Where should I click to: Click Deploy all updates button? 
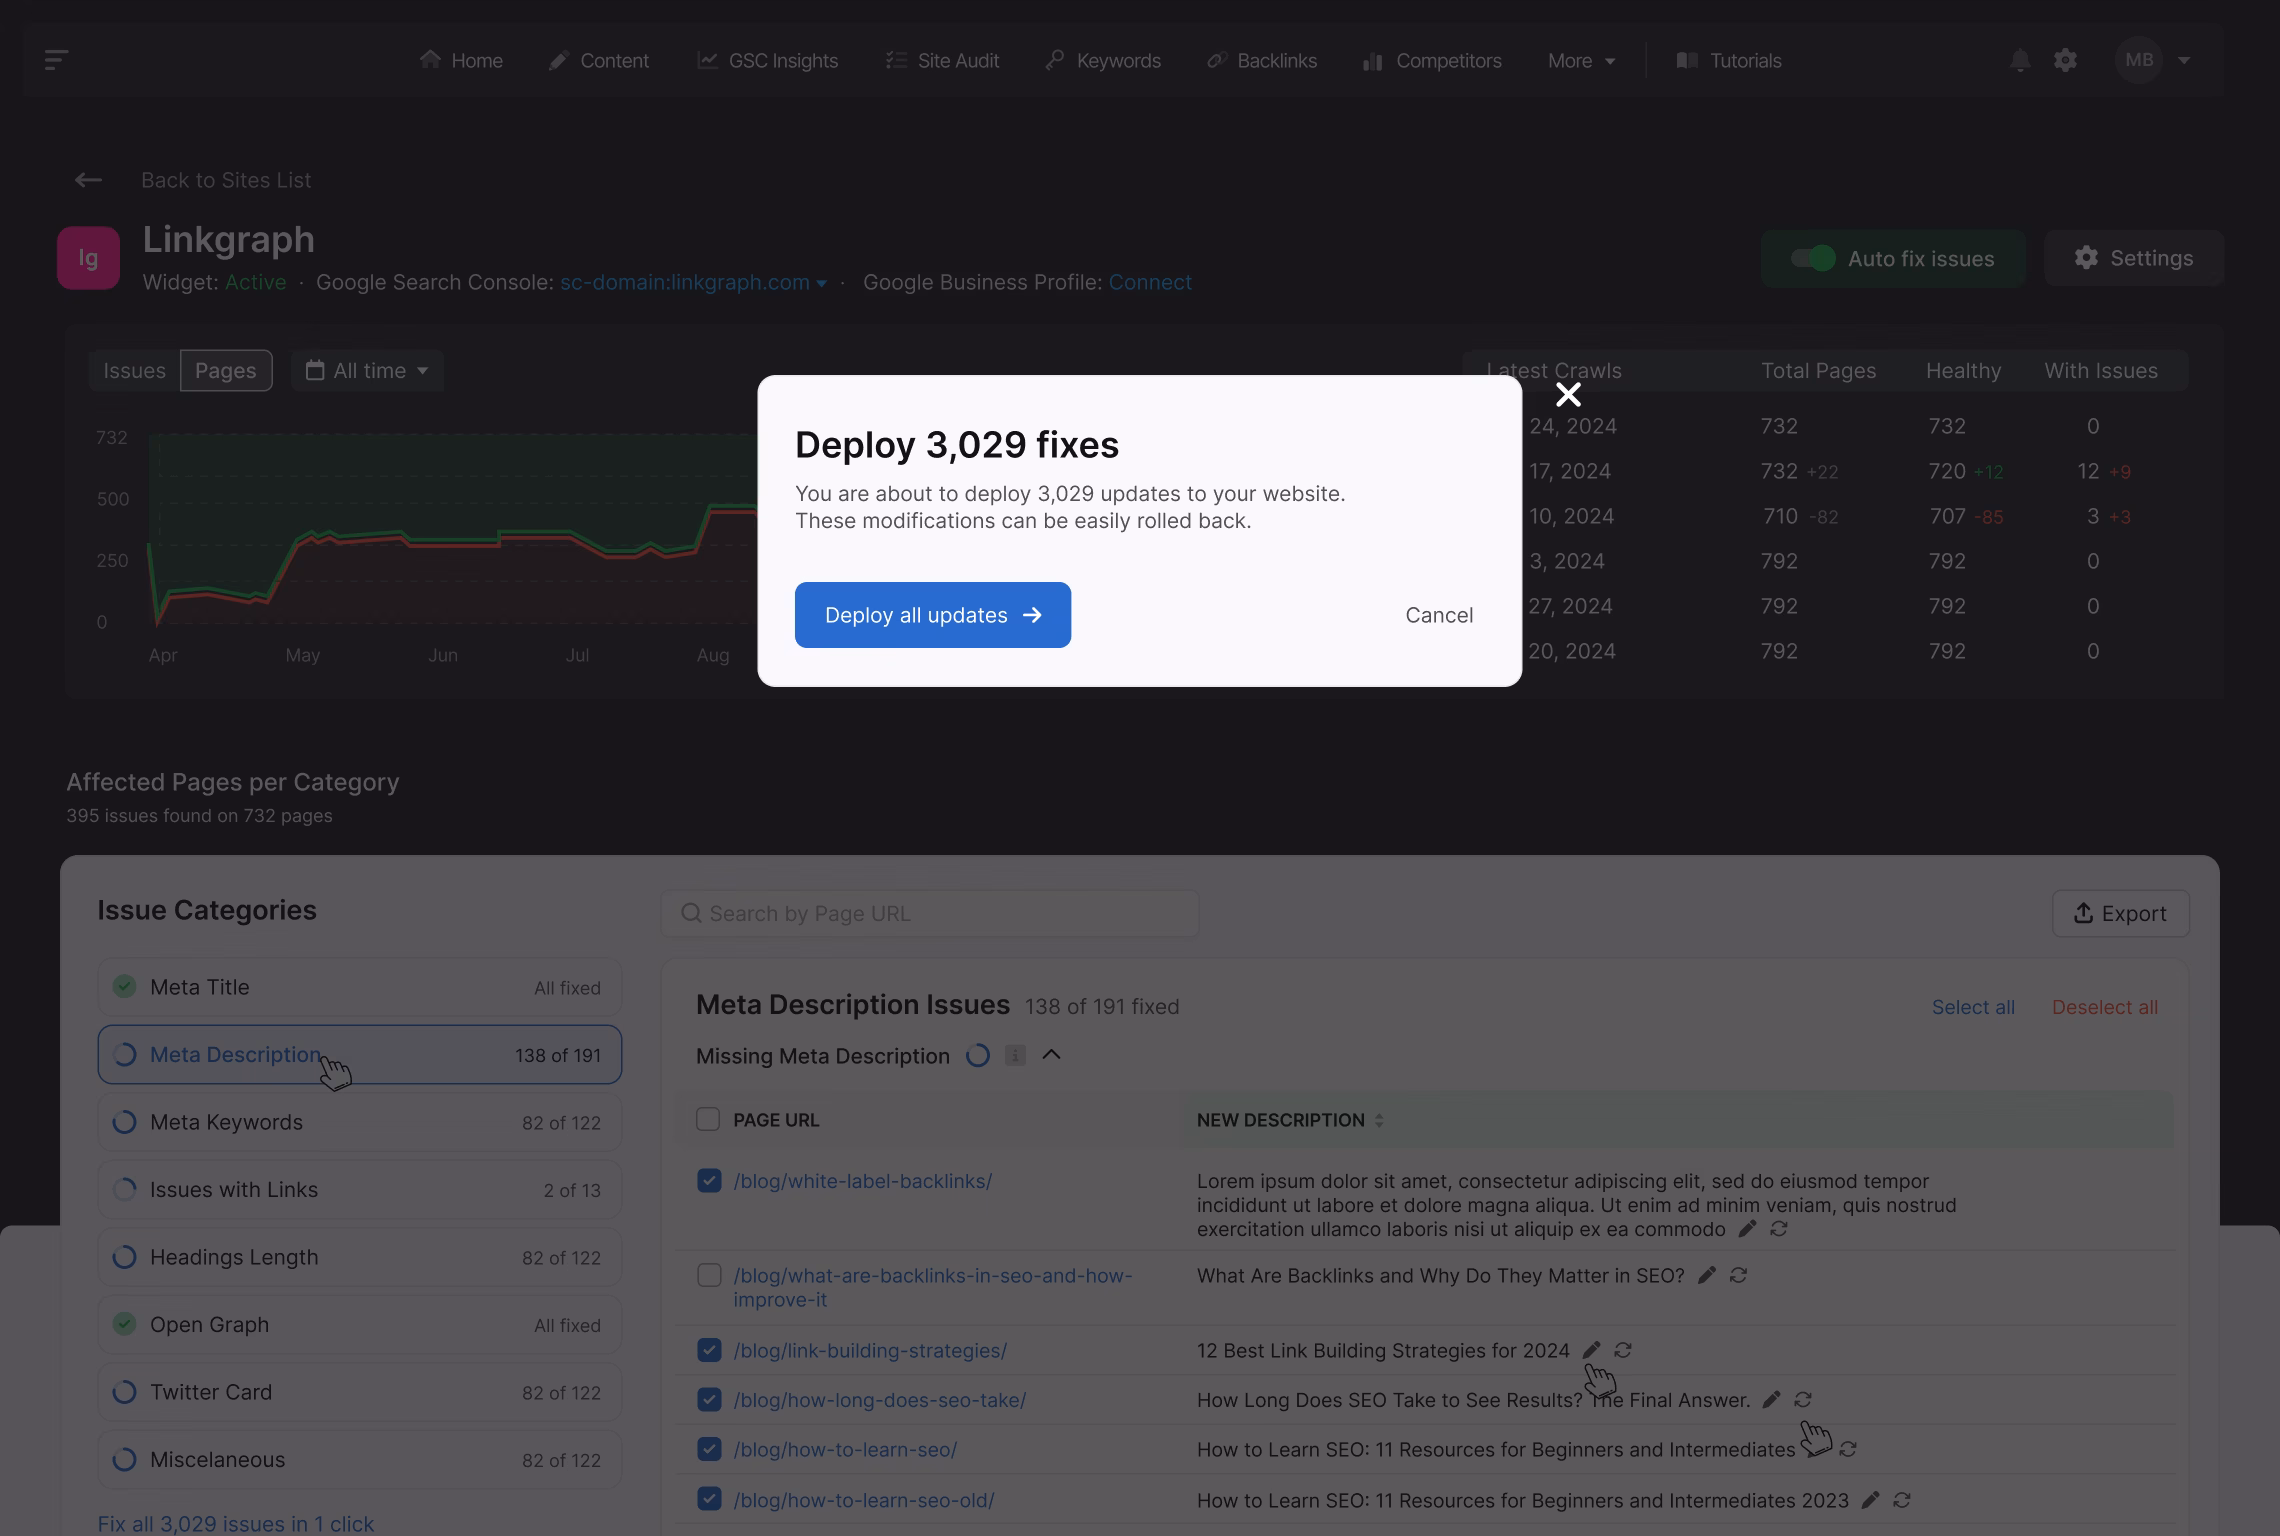click(932, 615)
